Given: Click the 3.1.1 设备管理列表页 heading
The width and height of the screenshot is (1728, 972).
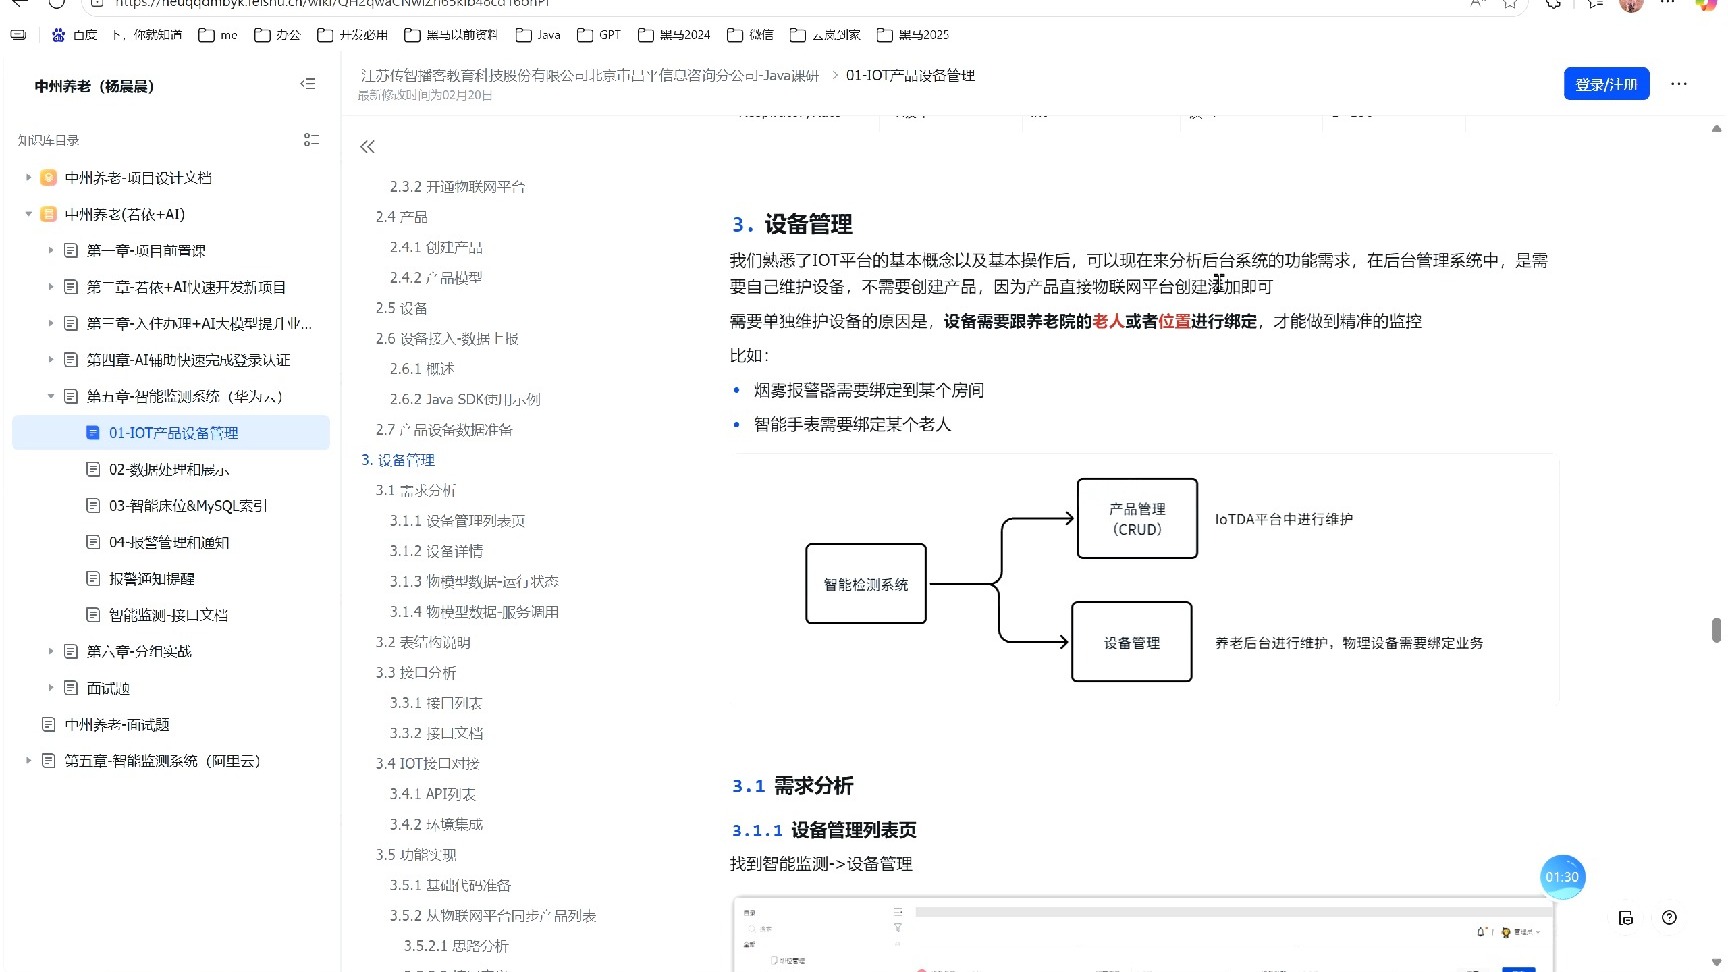Looking at the screenshot, I should [824, 830].
